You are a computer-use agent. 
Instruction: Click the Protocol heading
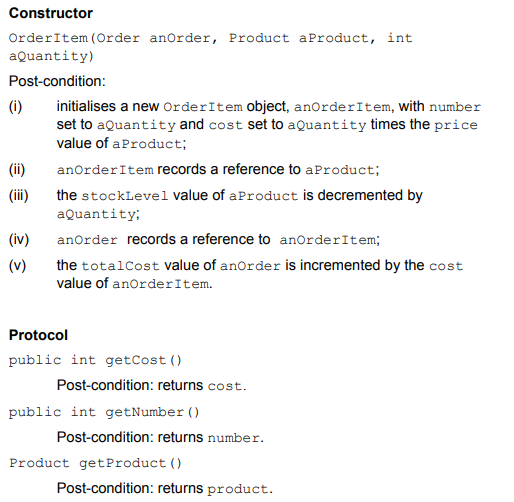(38, 335)
